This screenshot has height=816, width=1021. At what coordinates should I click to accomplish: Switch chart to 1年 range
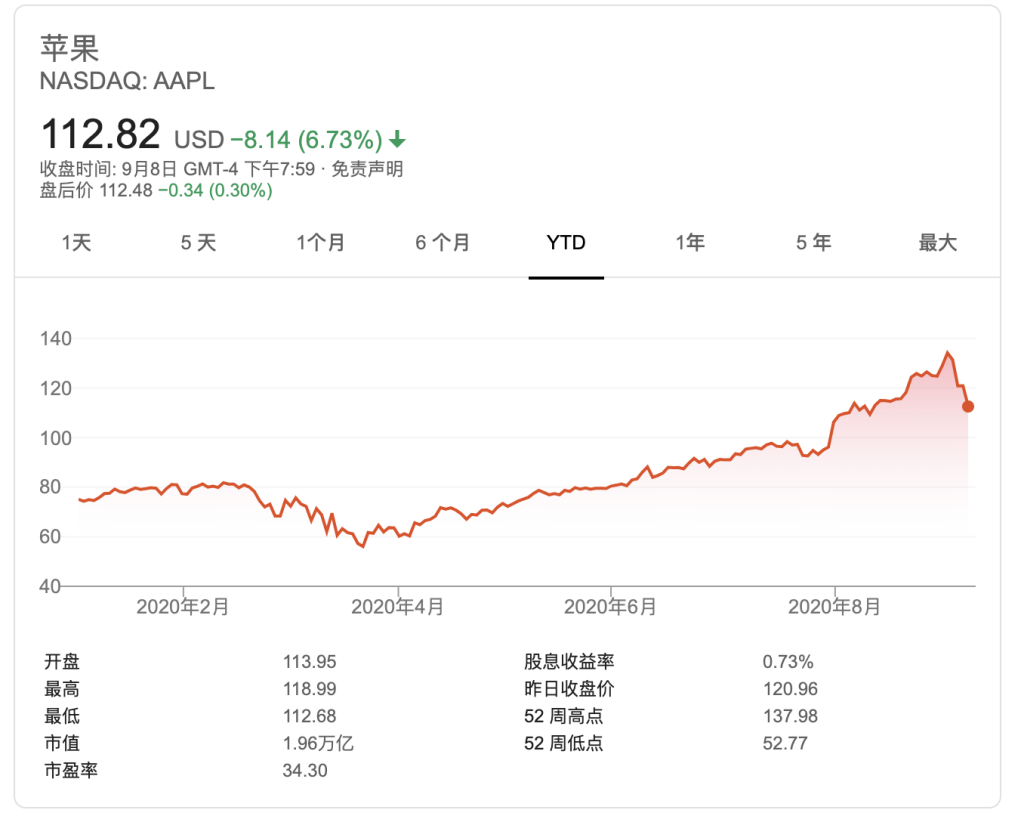coord(690,243)
